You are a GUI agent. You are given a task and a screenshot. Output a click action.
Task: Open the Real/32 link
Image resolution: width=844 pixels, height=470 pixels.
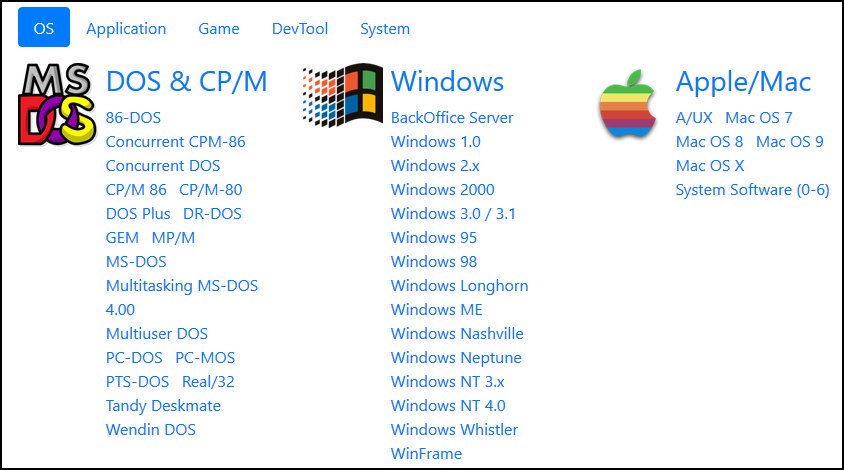(208, 382)
